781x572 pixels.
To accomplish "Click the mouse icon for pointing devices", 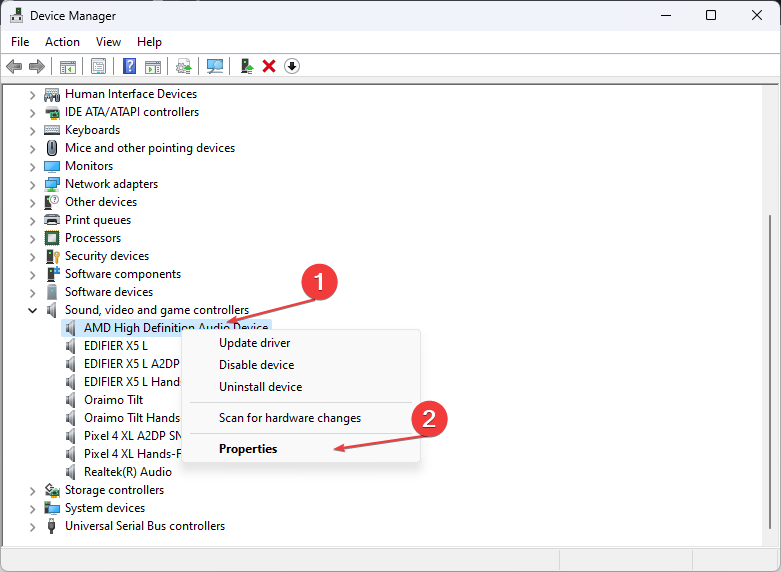I will click(x=52, y=148).
